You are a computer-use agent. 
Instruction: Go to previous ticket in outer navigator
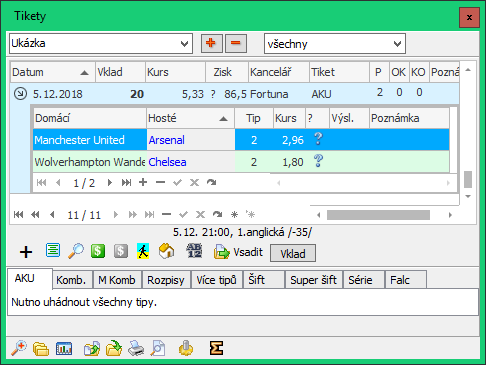click(52, 215)
